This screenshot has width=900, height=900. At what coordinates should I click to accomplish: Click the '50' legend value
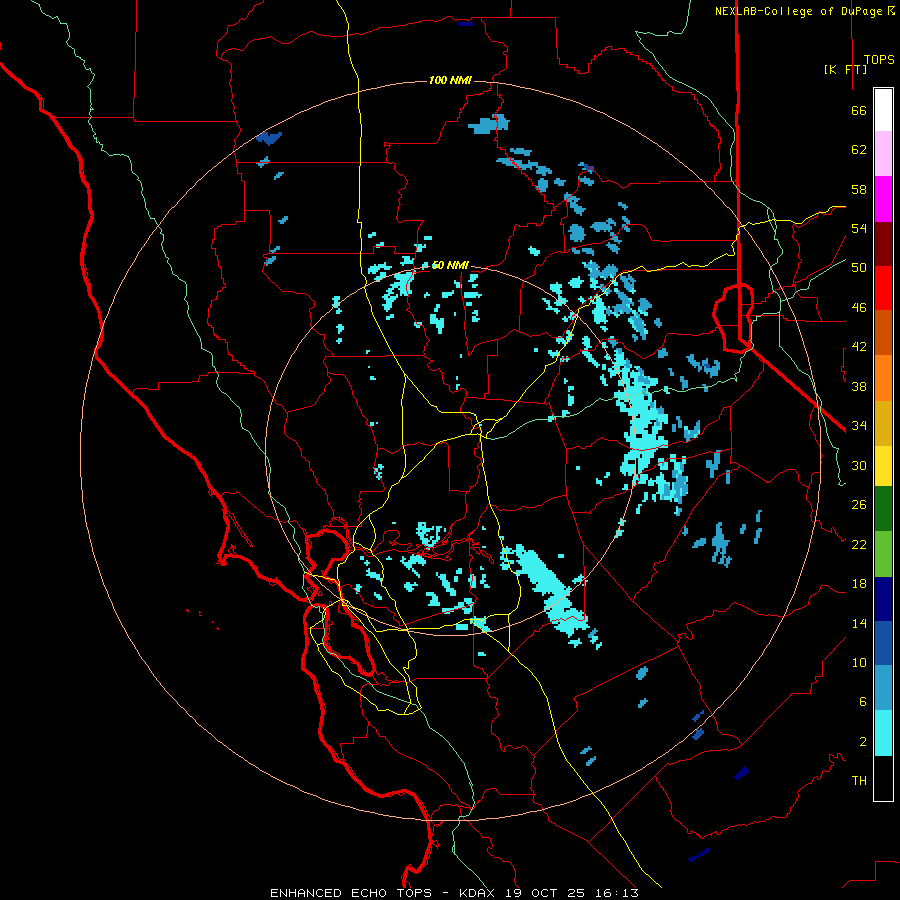click(x=859, y=268)
